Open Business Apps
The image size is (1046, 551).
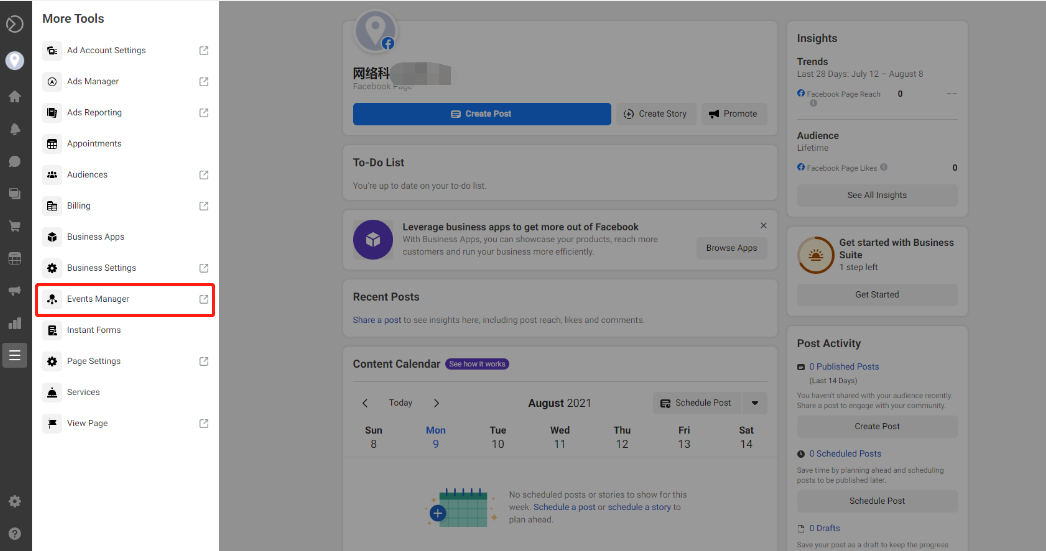[125, 237]
